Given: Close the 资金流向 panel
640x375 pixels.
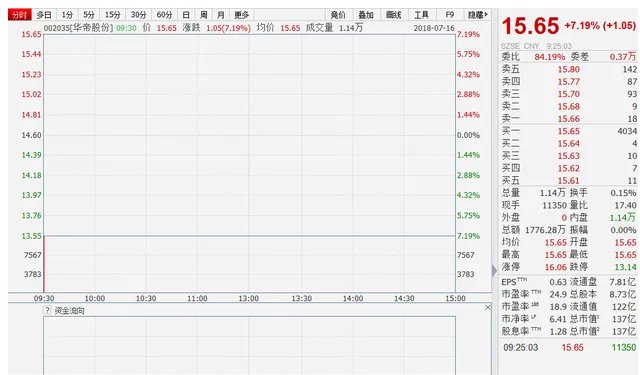Looking at the screenshot, I should point(488,307).
